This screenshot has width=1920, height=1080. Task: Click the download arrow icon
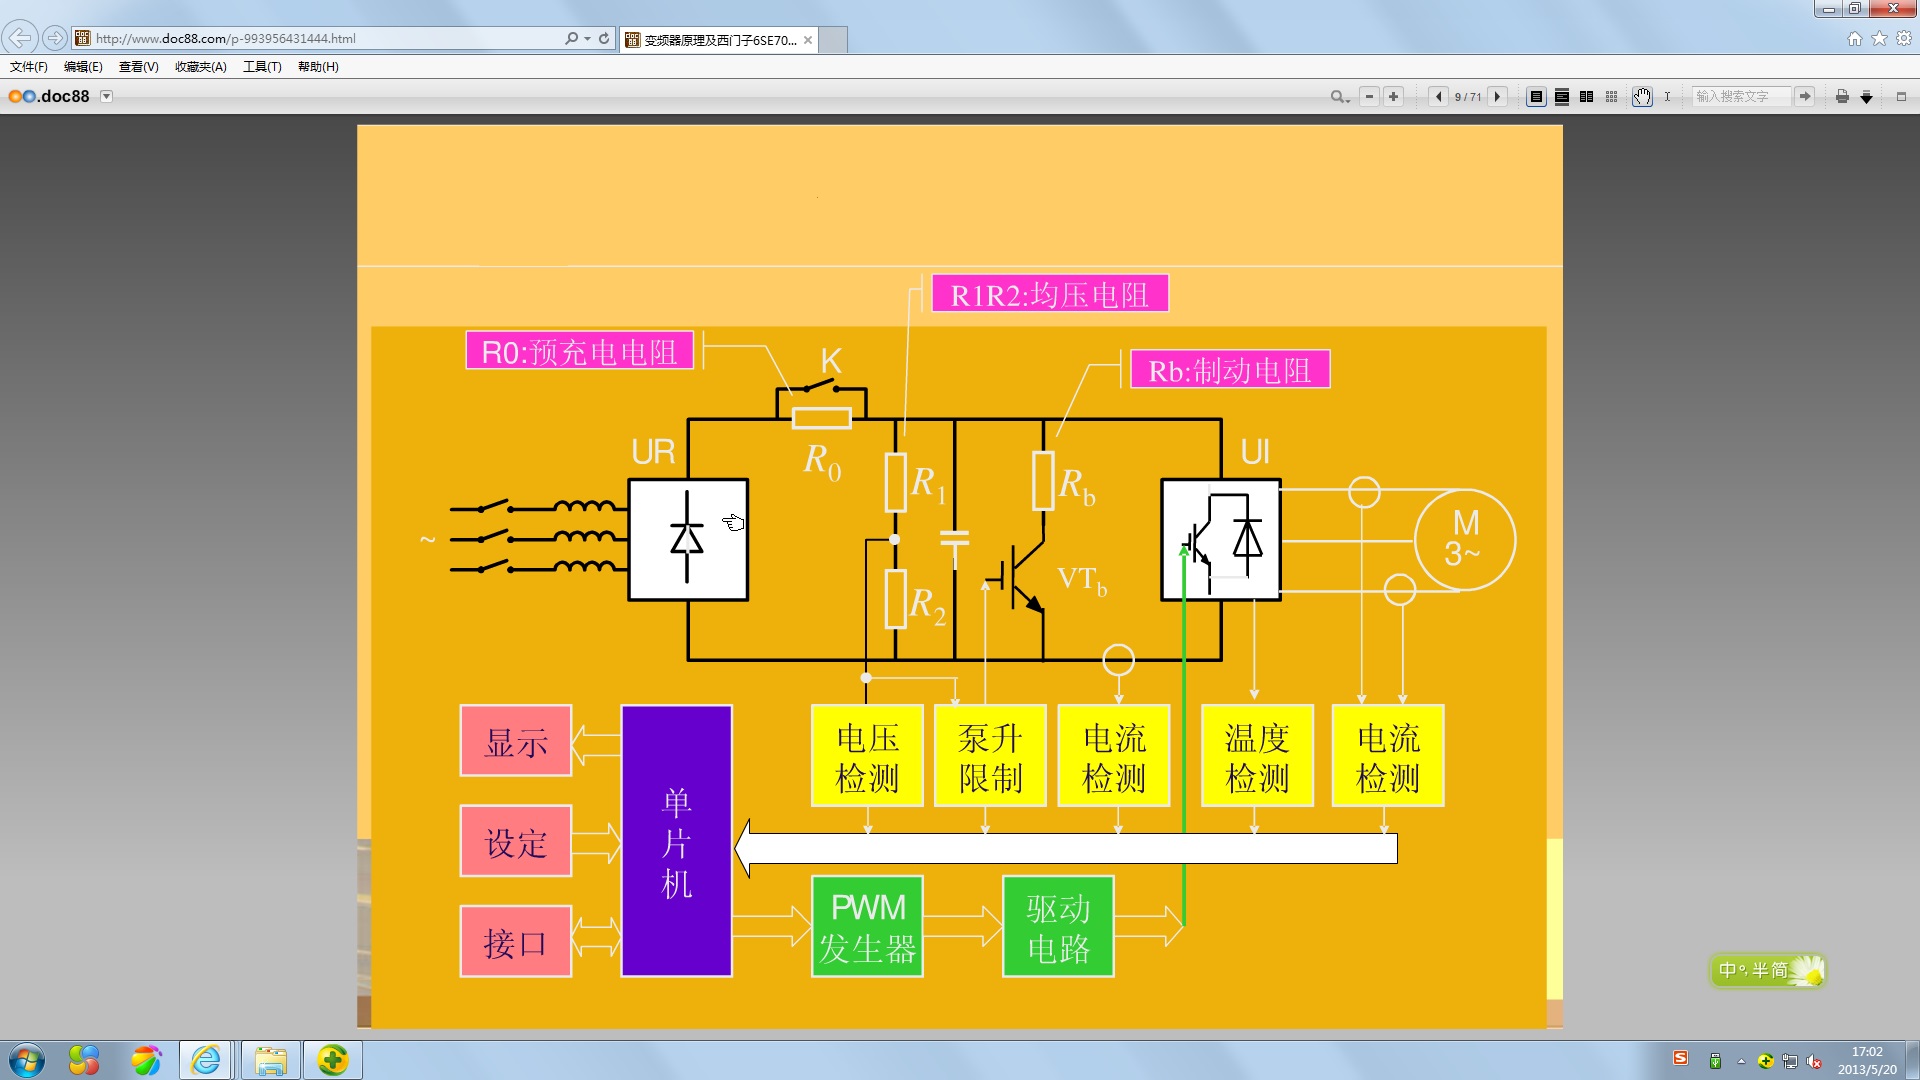[1866, 97]
